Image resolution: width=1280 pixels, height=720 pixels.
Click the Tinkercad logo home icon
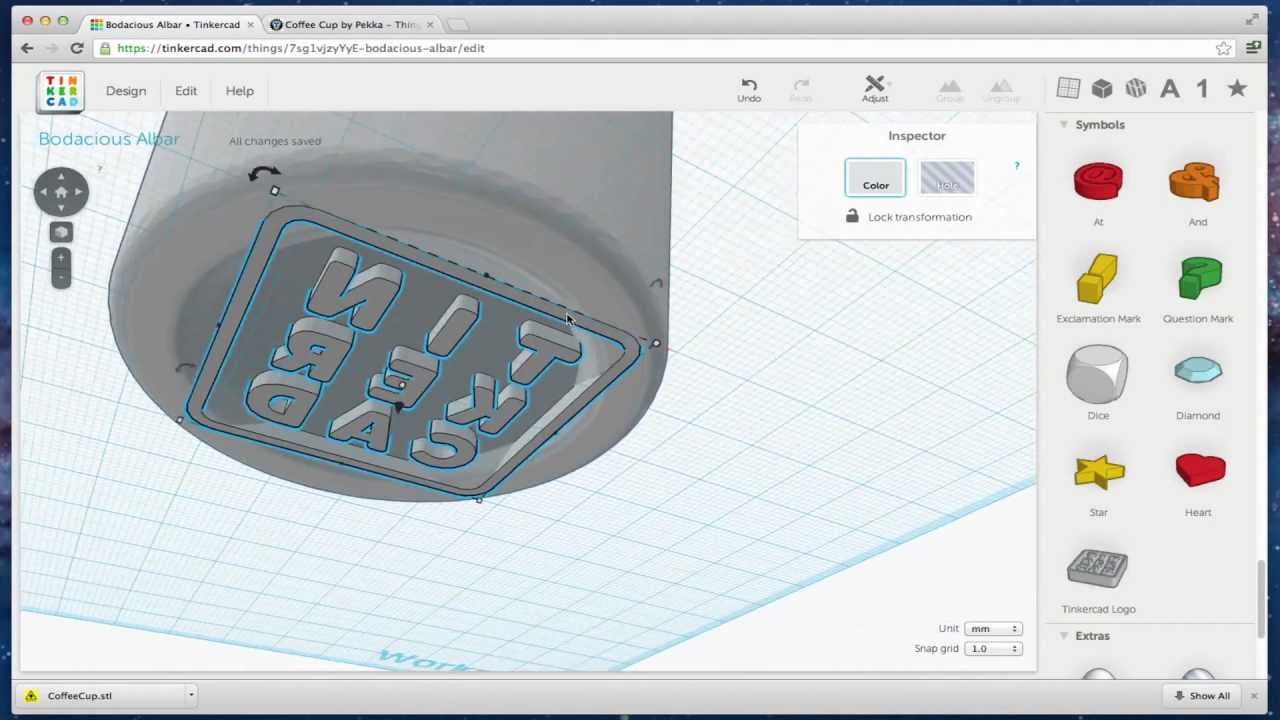pos(61,91)
